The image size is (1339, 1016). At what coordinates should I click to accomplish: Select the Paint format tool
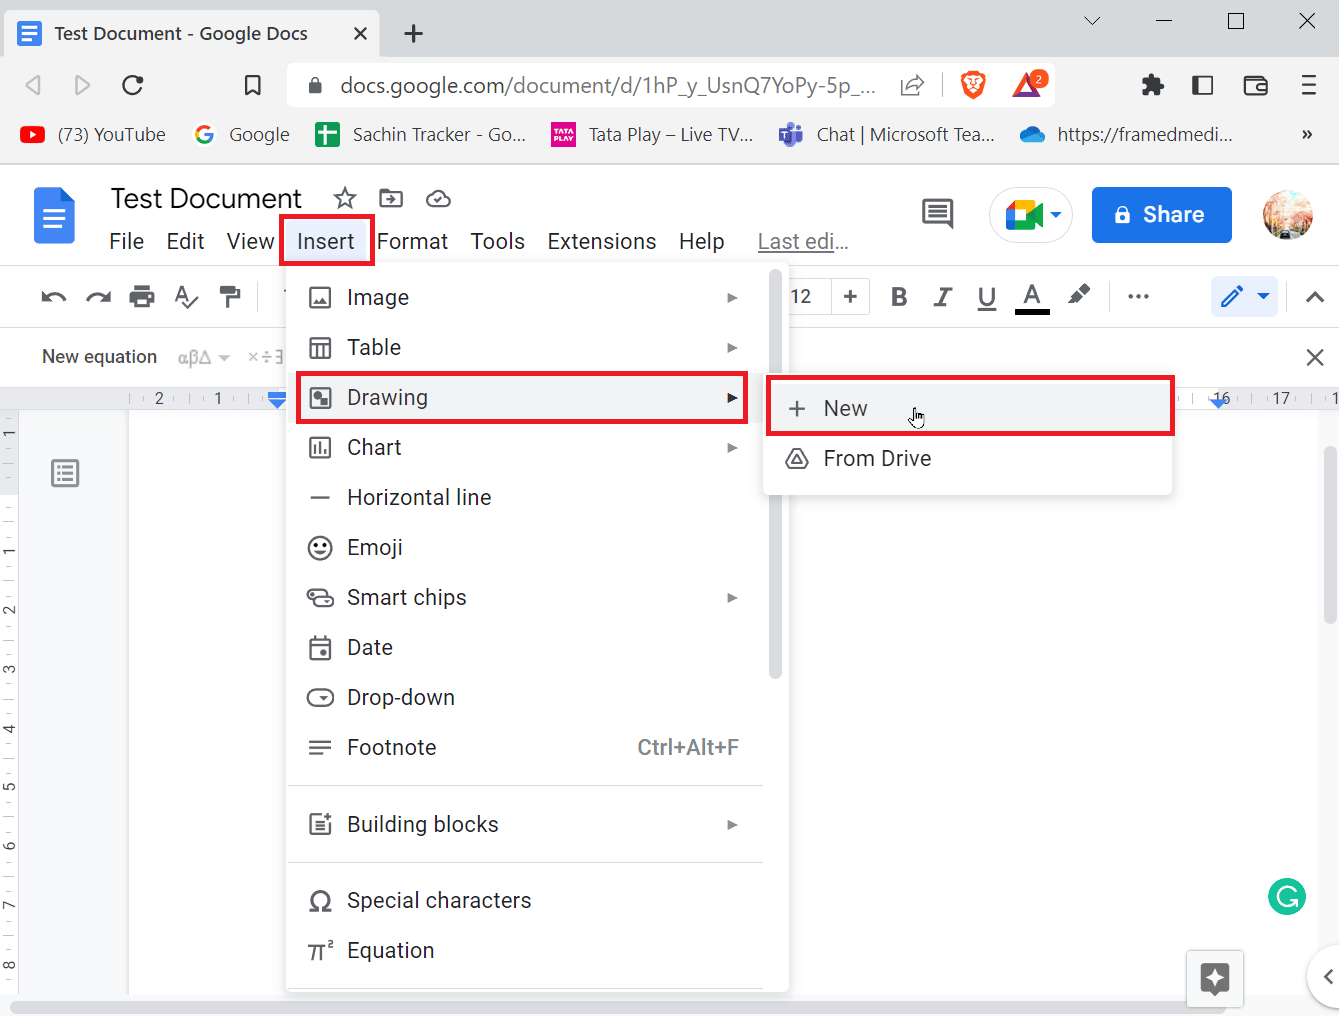coord(229,296)
